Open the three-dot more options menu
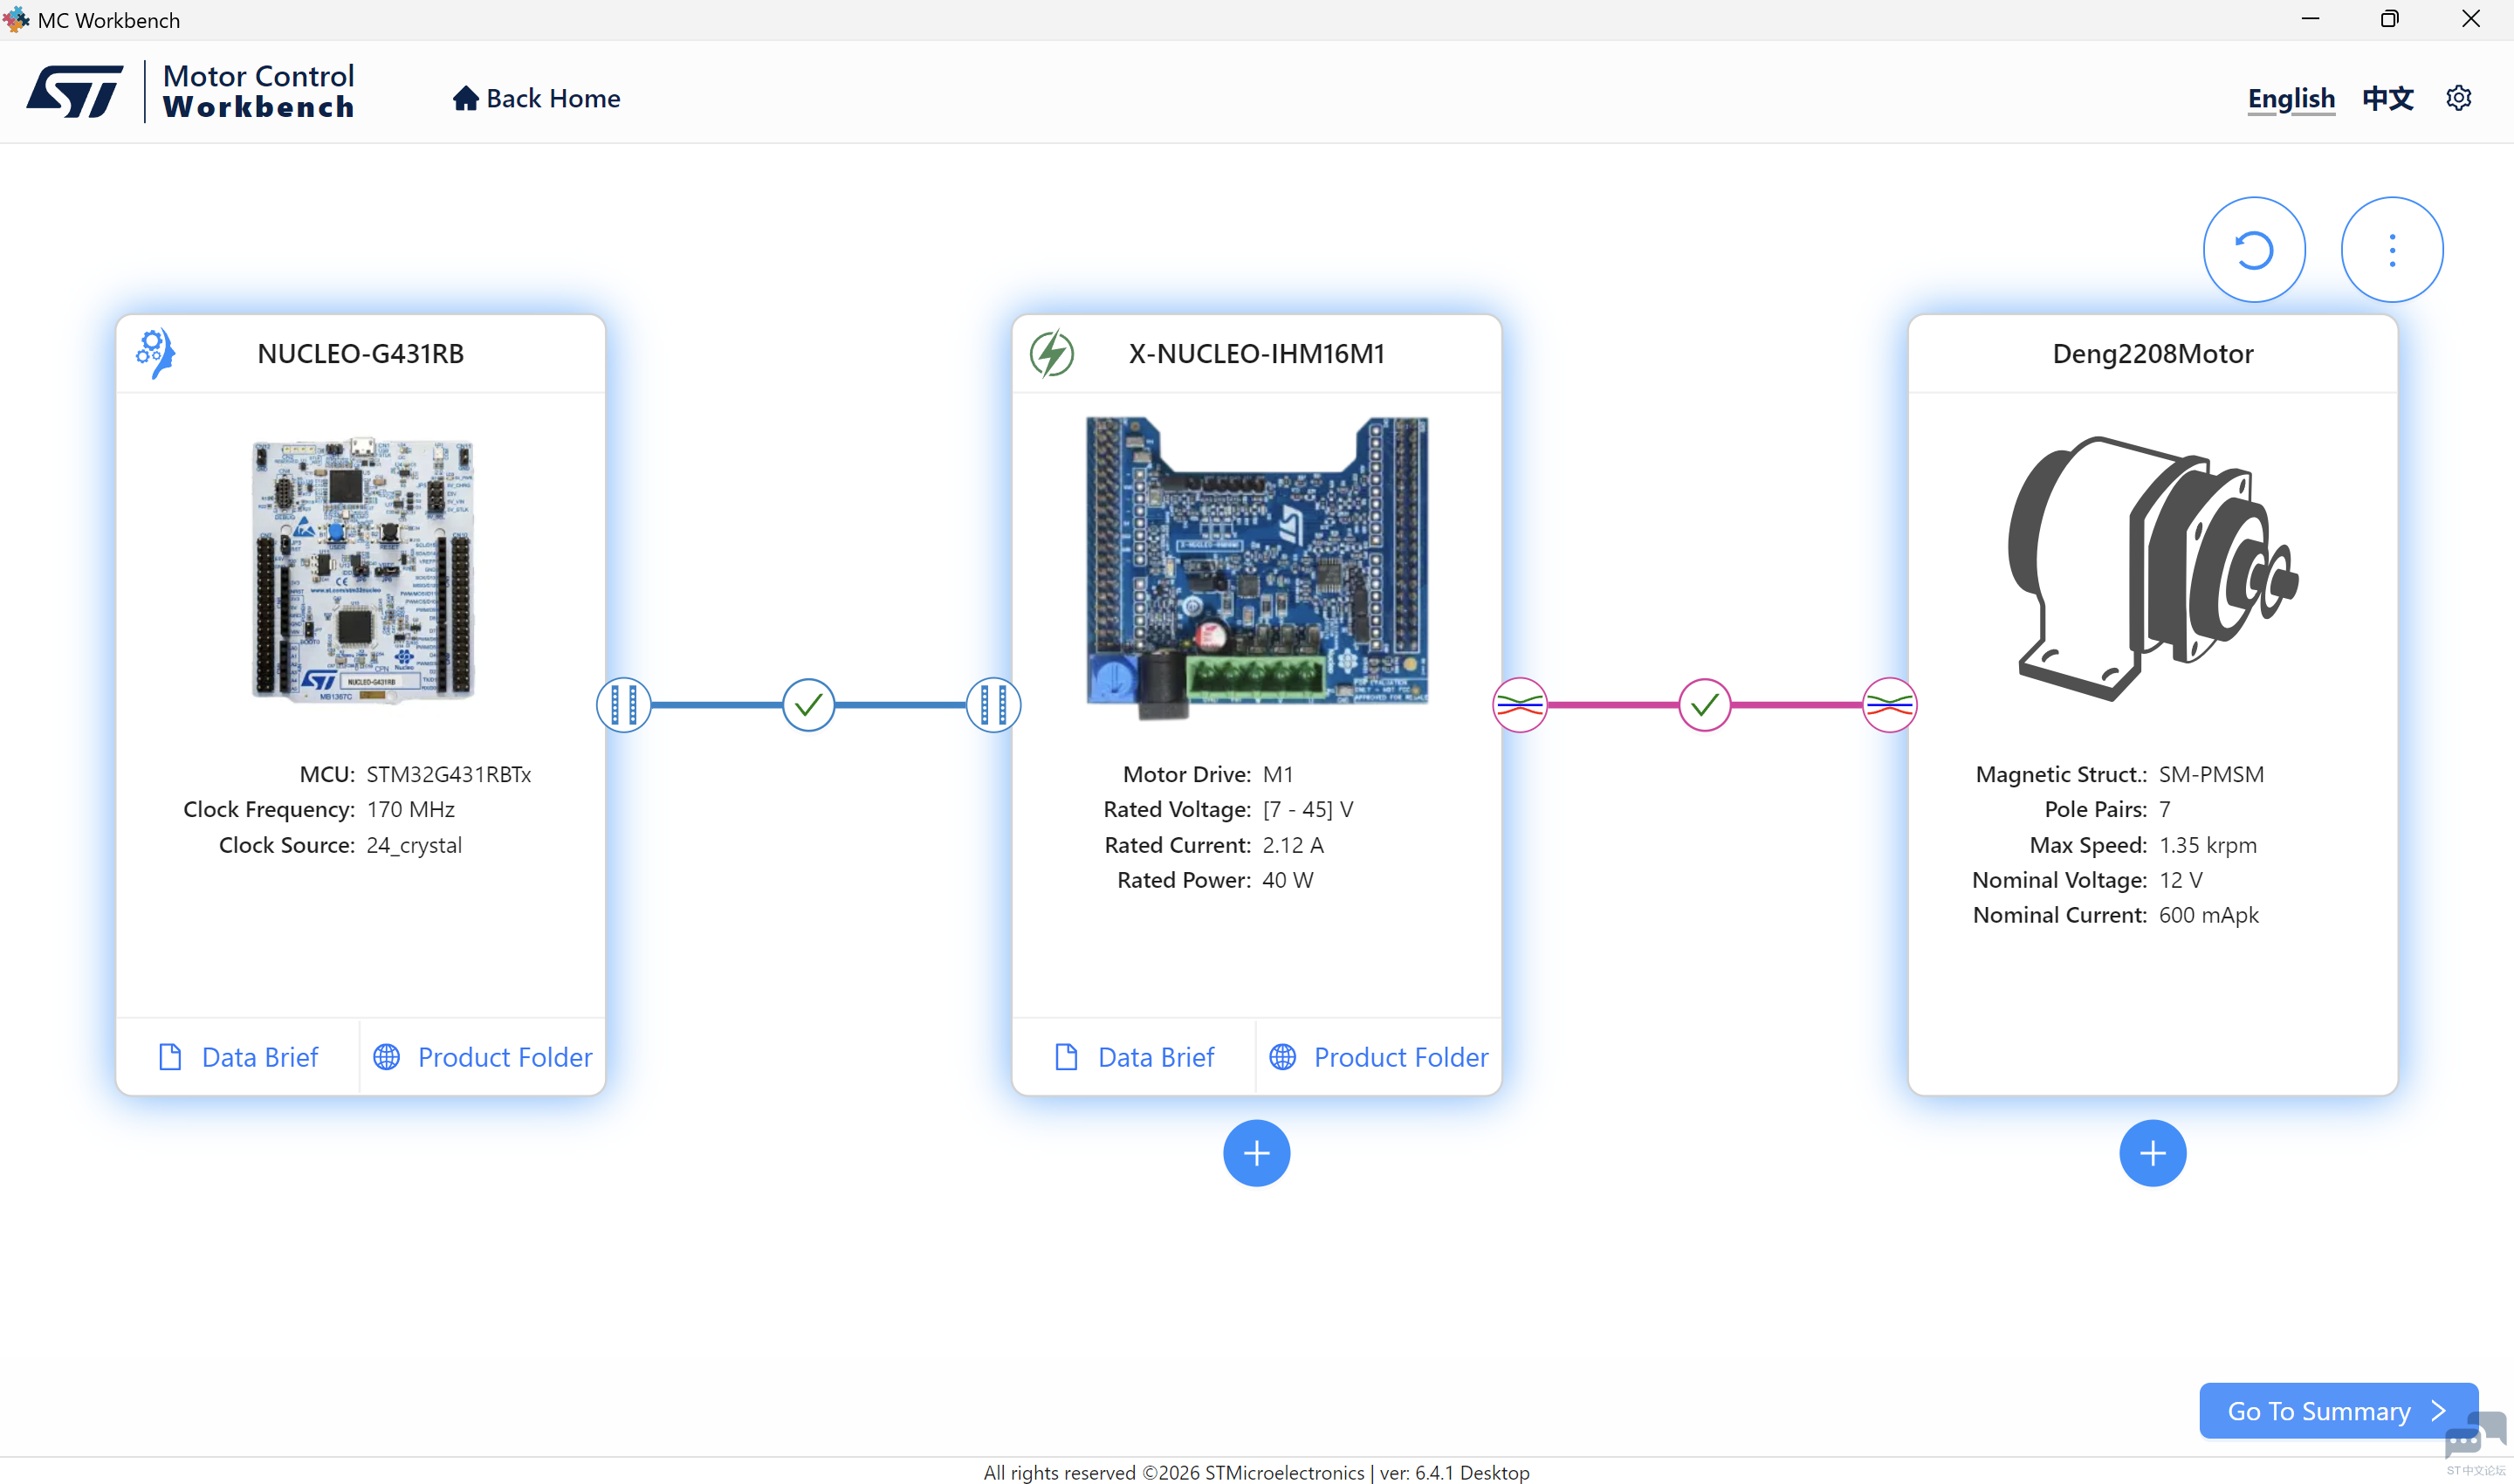Screen dimensions: 2514x1484 (2392, 250)
